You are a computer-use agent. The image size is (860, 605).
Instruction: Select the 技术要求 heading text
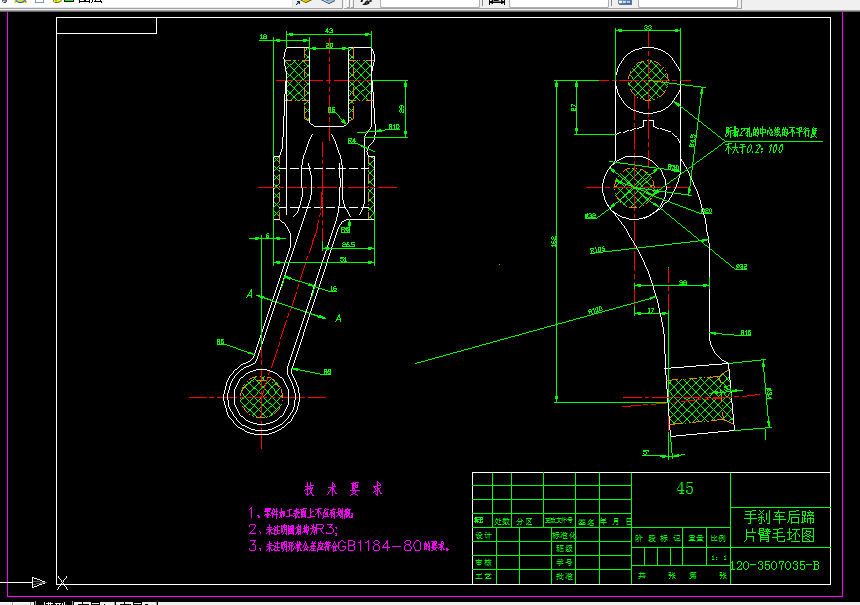click(x=344, y=489)
